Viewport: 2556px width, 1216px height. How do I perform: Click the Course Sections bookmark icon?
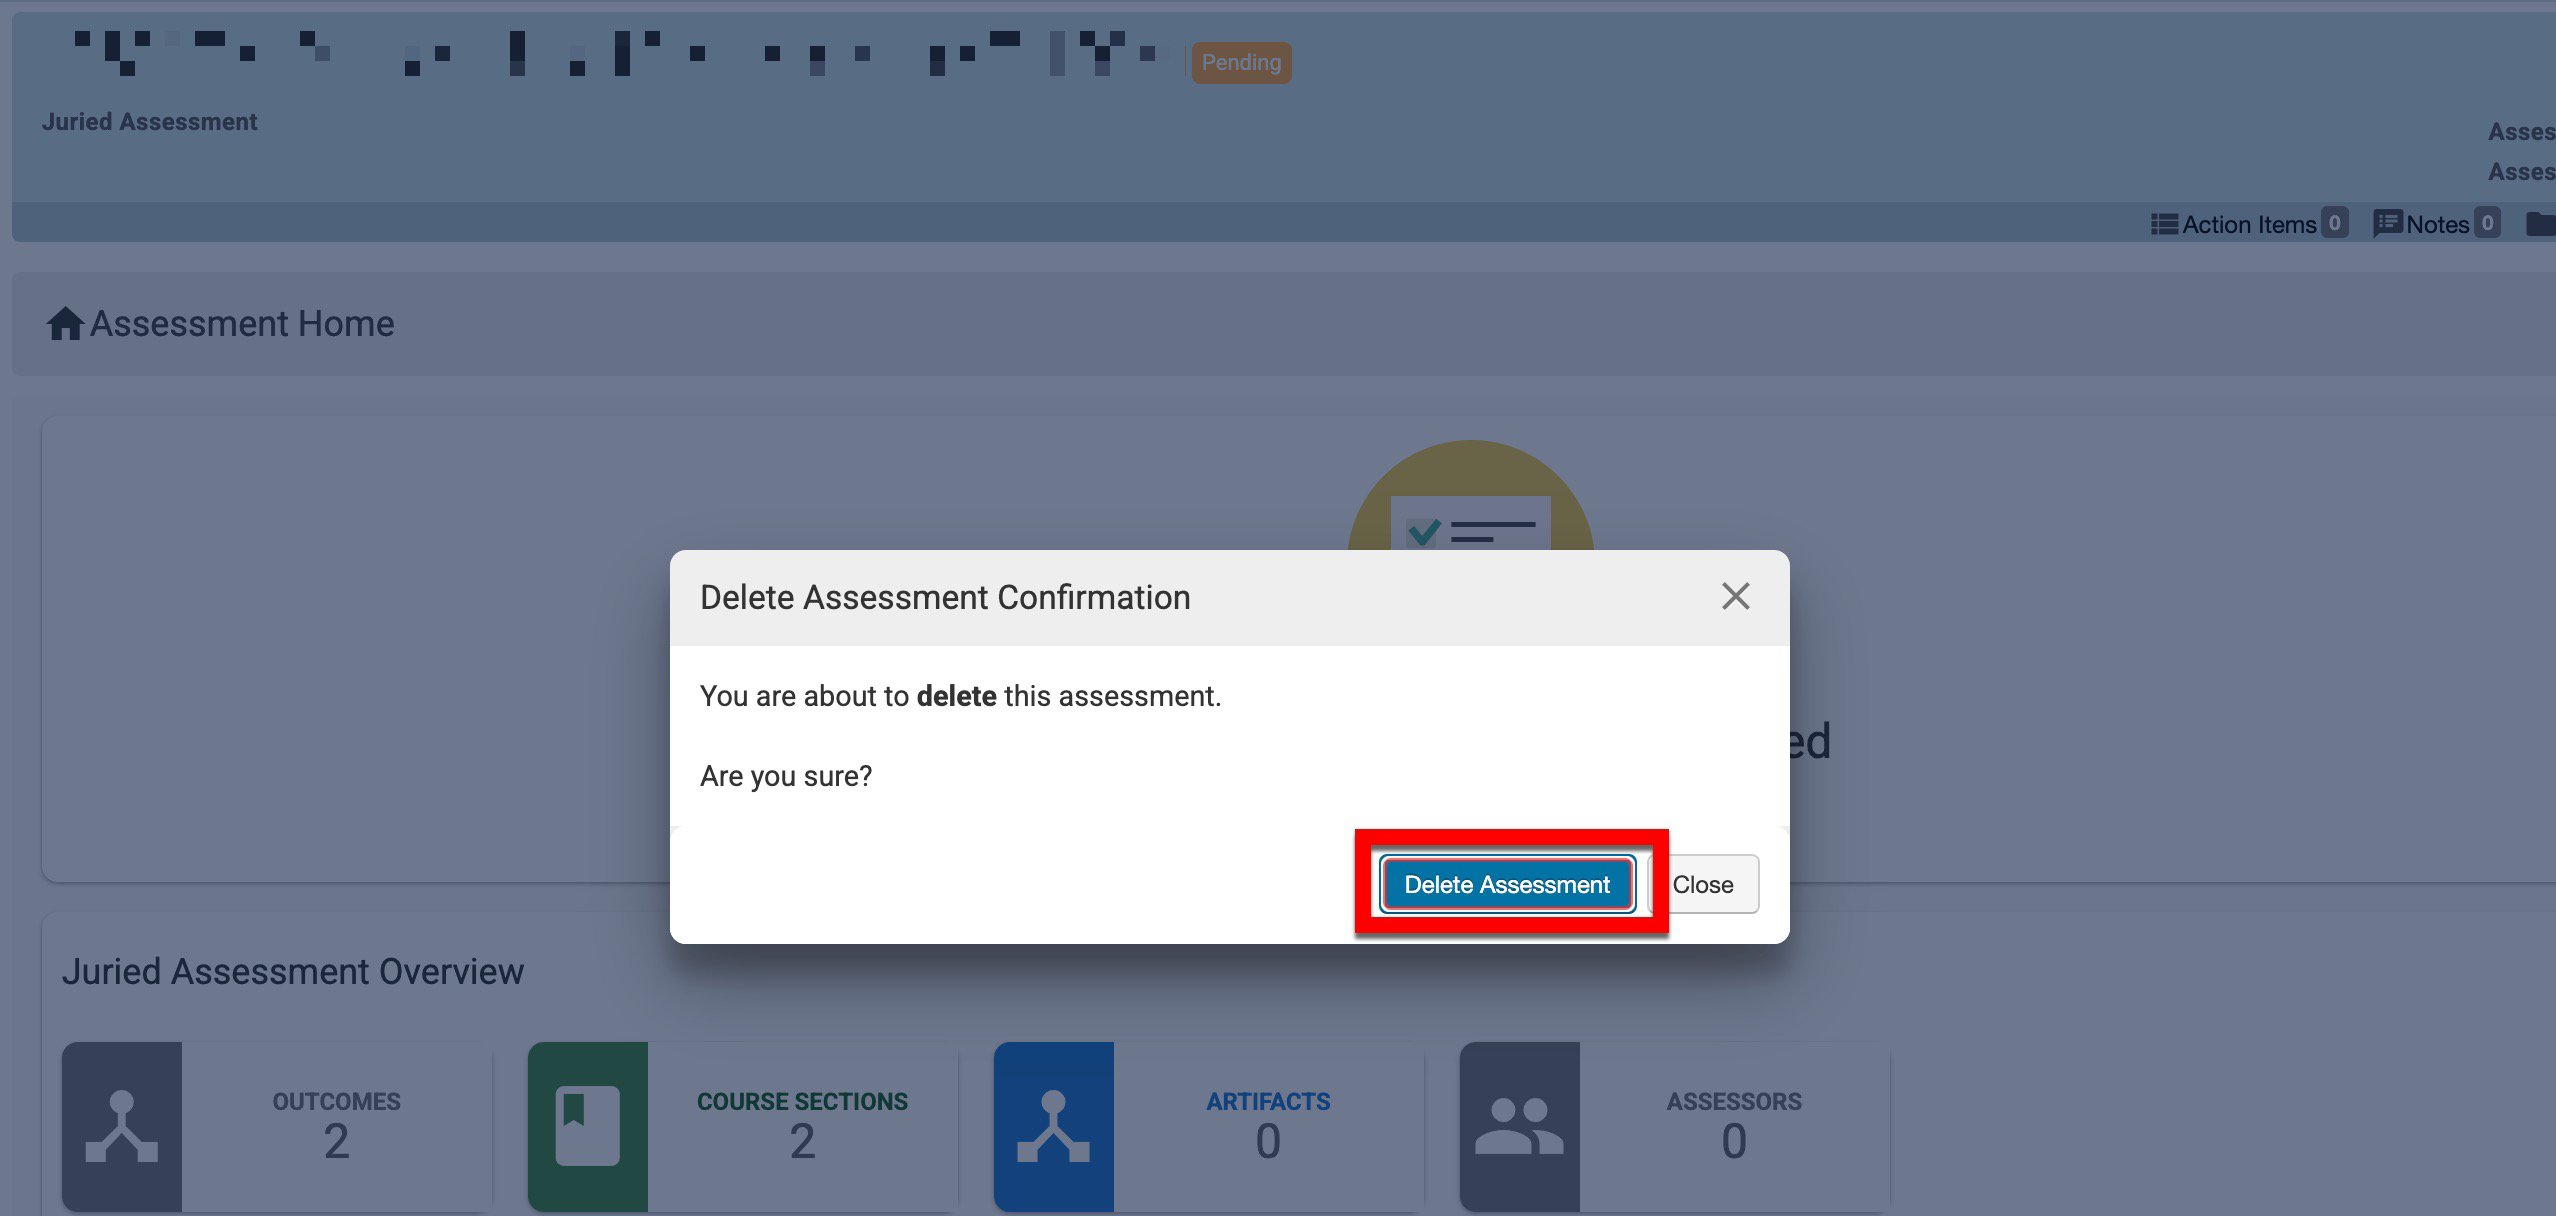pos(587,1126)
